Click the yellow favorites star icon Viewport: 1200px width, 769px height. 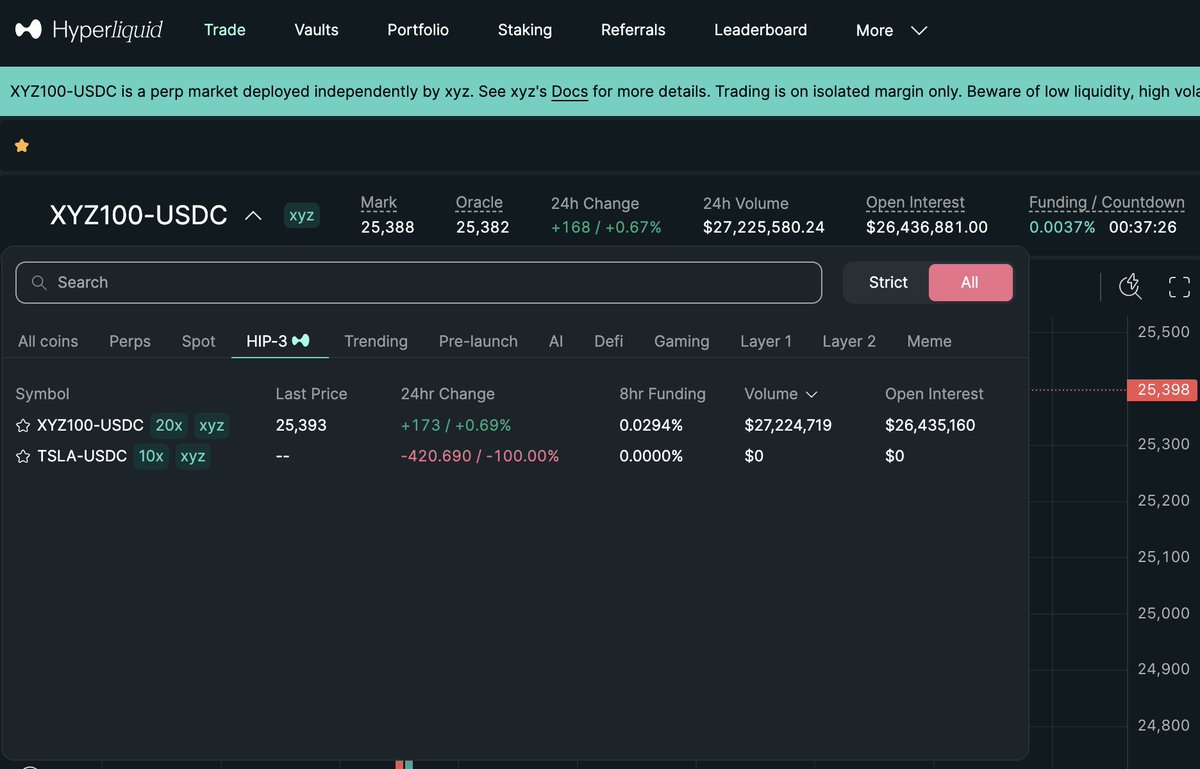coord(22,146)
